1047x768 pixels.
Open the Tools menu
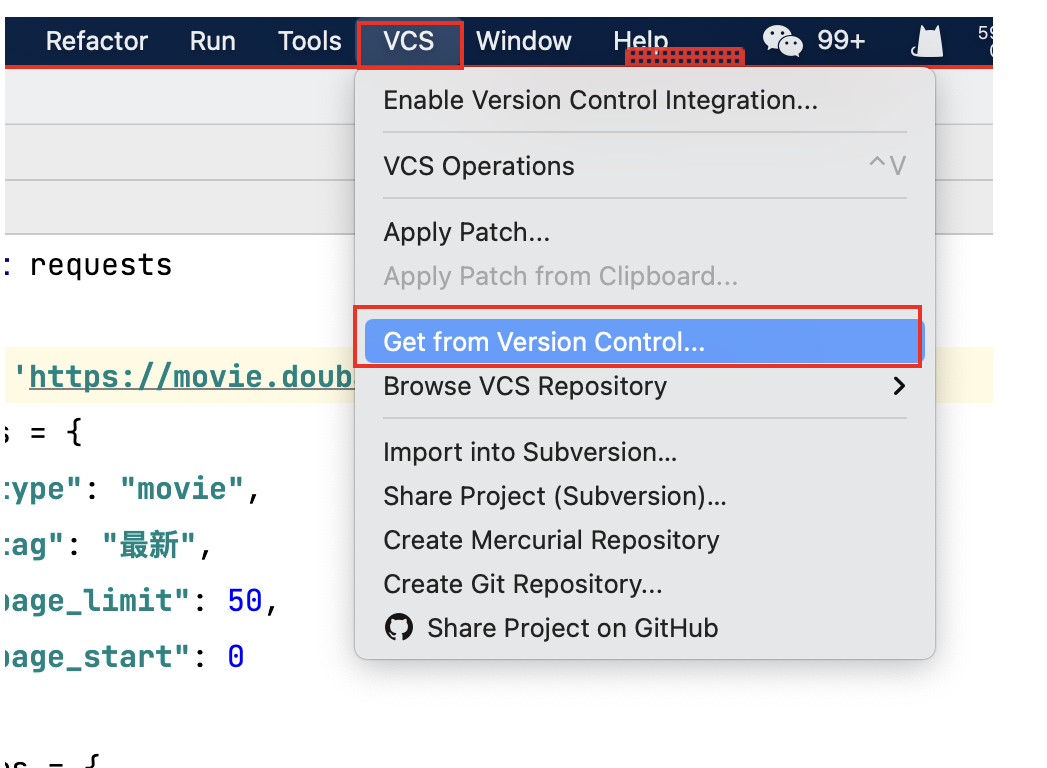click(310, 41)
